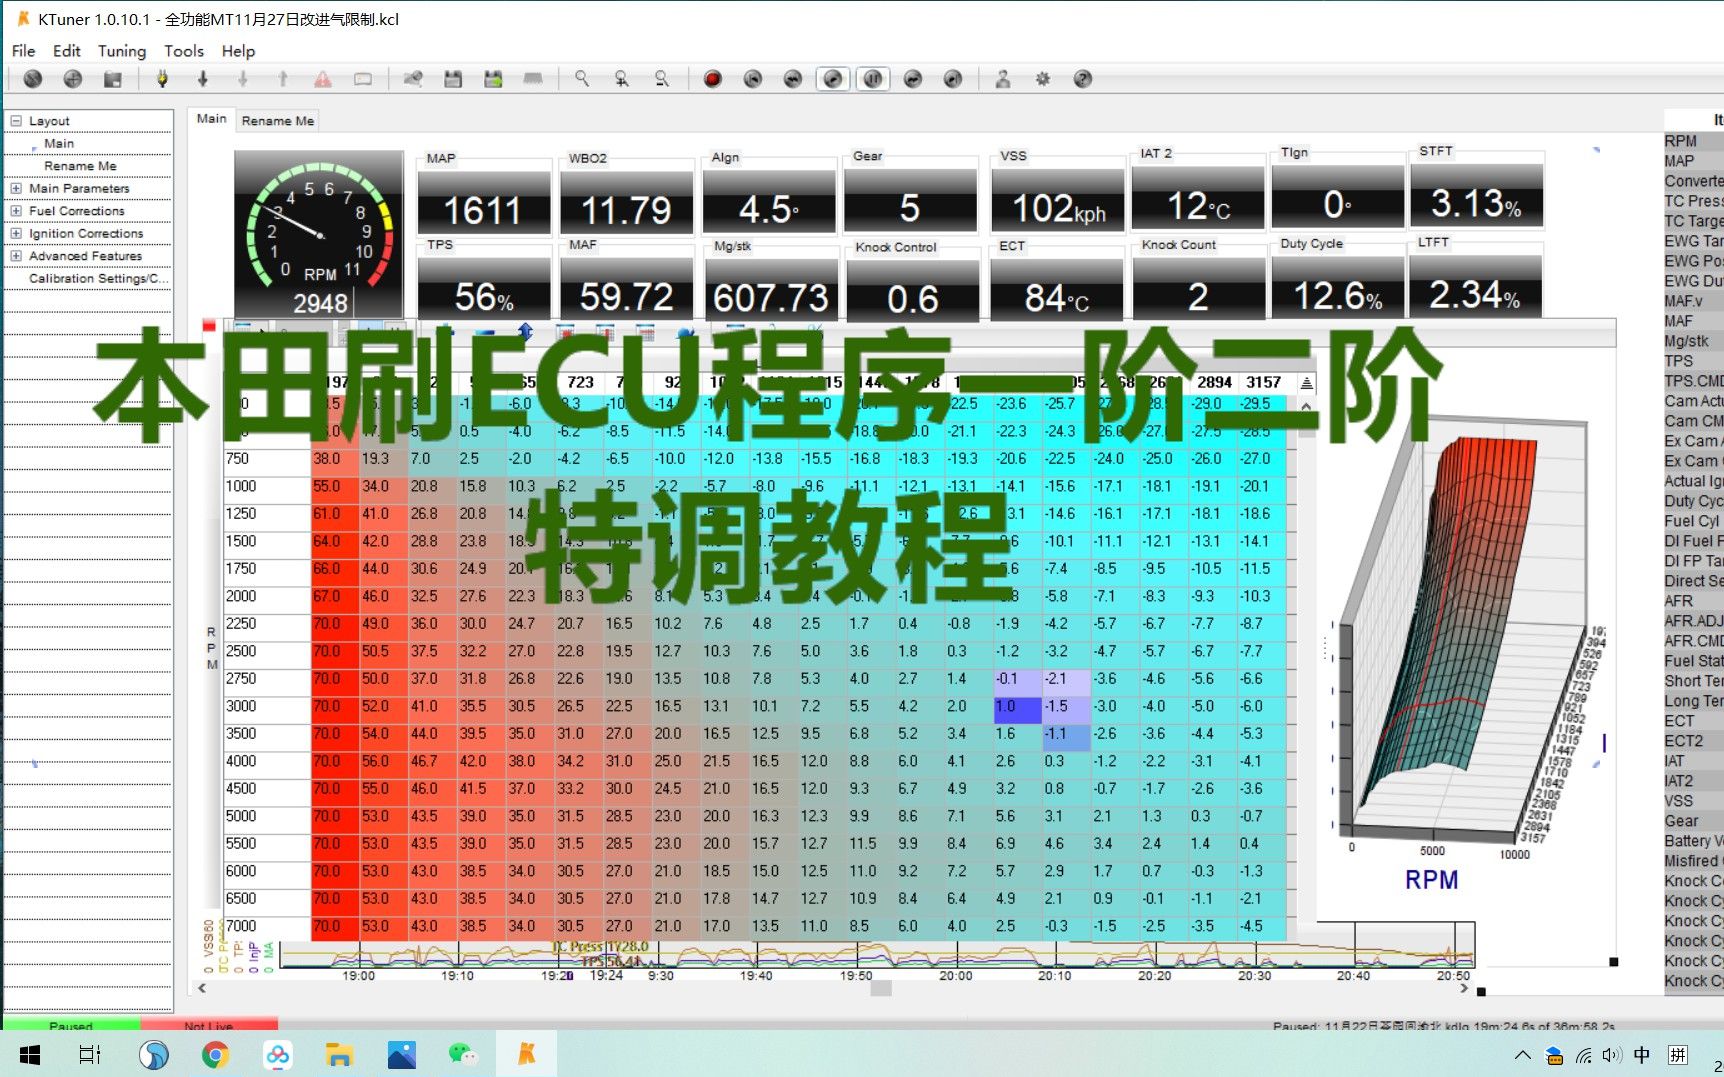The width and height of the screenshot is (1724, 1077).
Task: Expand the Ignition Corrections node
Action: pyautogui.click(x=16, y=233)
